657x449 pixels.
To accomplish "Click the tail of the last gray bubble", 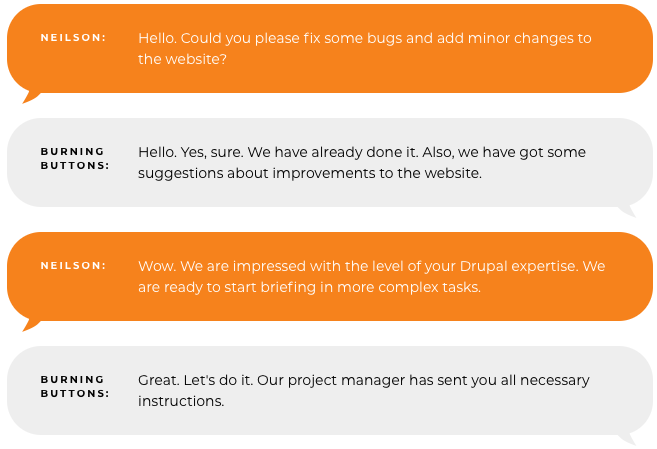I will tap(626, 438).
